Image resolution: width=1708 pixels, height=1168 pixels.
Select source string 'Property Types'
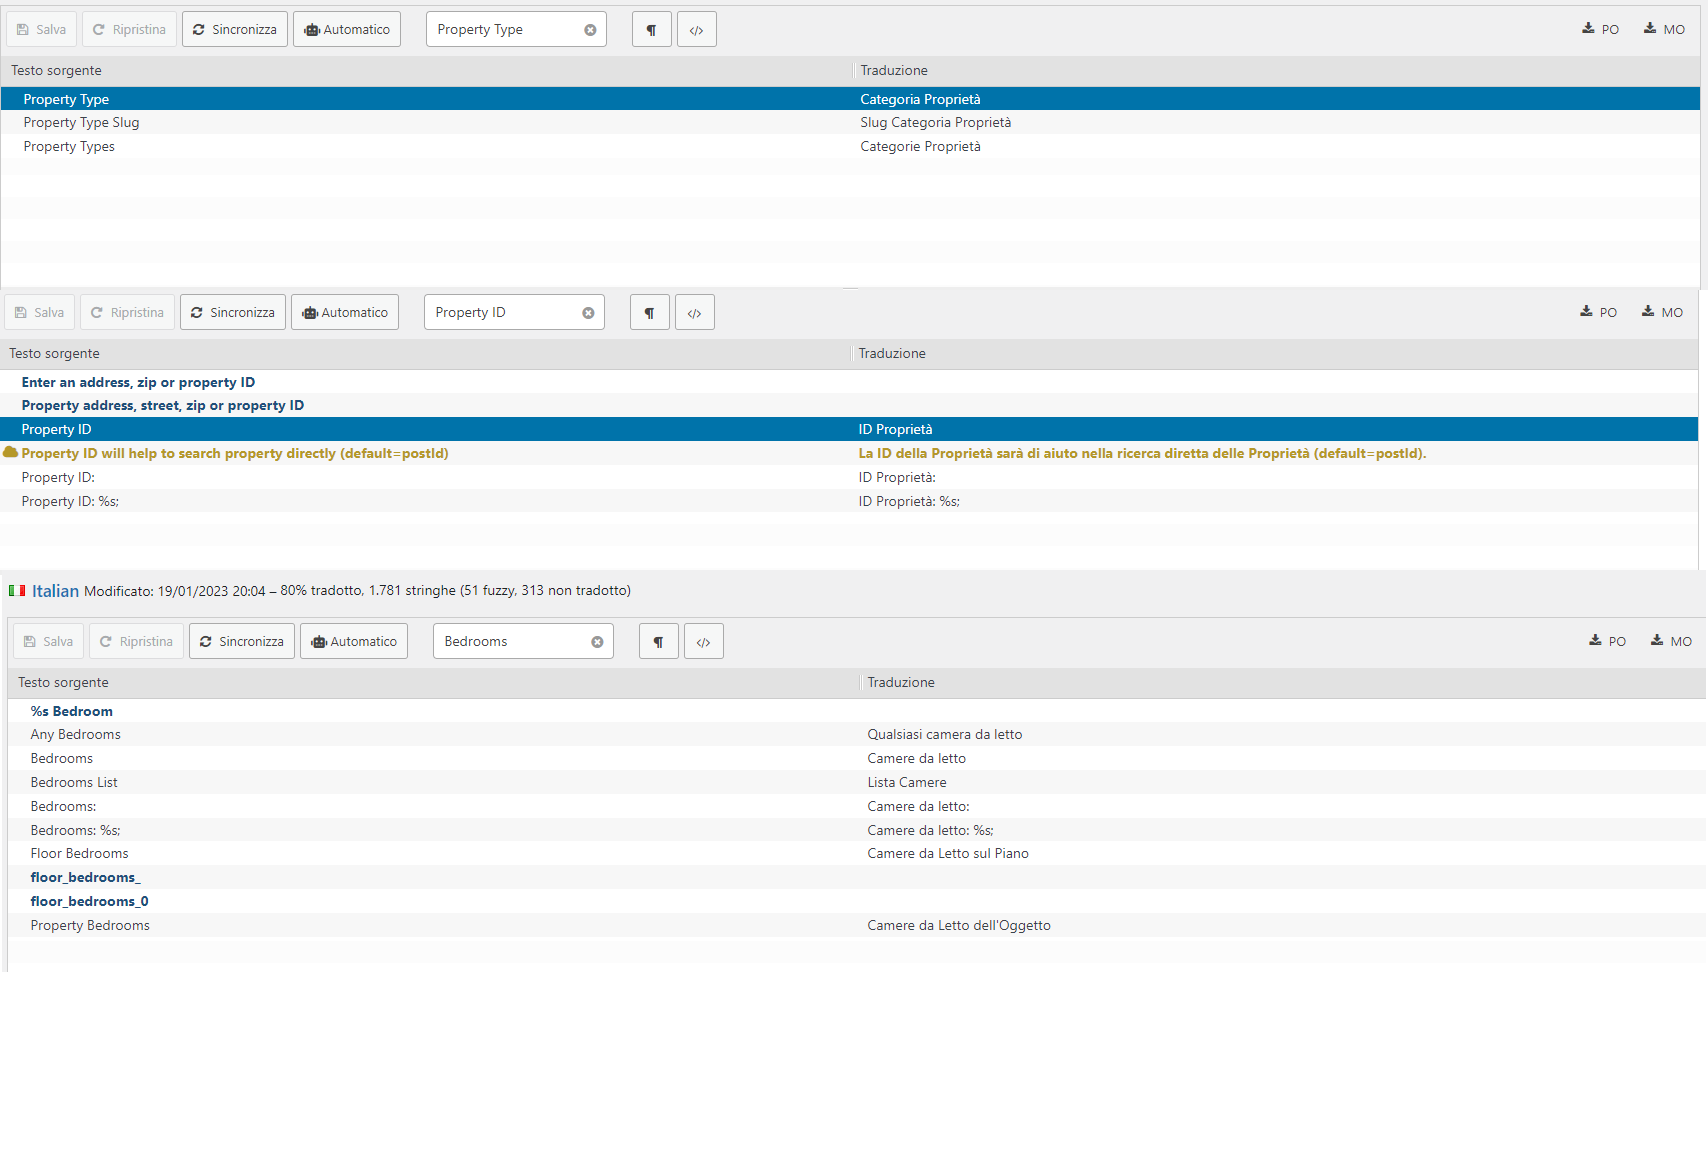[69, 147]
